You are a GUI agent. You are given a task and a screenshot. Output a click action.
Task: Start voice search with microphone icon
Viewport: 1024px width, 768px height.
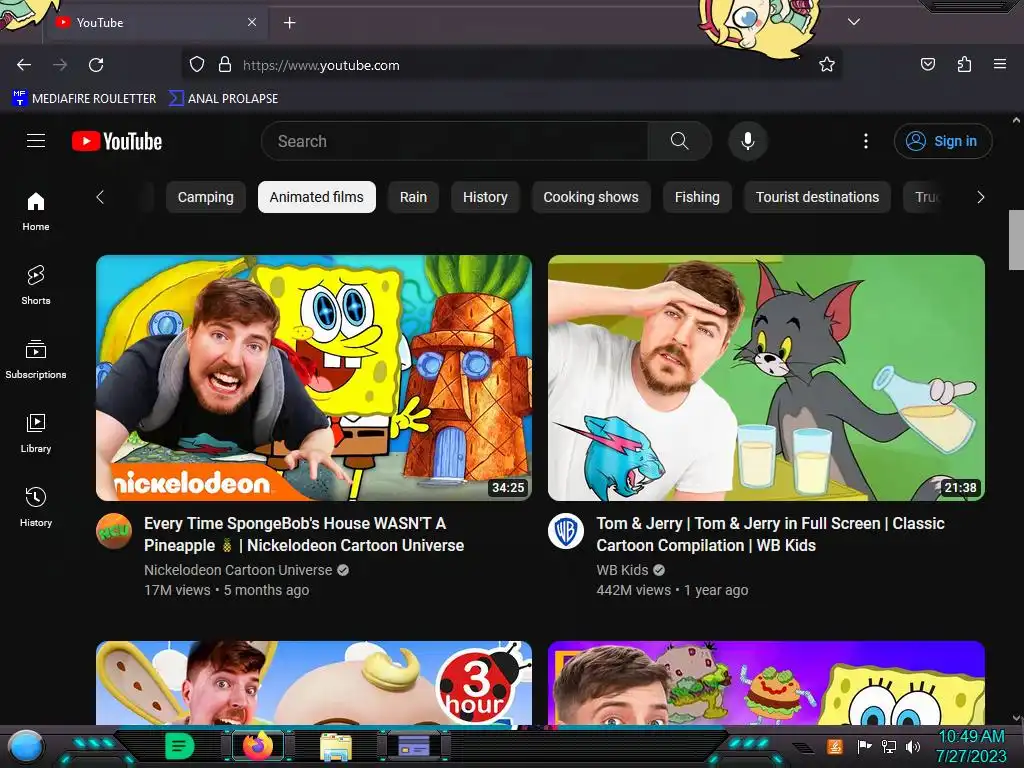(x=748, y=141)
